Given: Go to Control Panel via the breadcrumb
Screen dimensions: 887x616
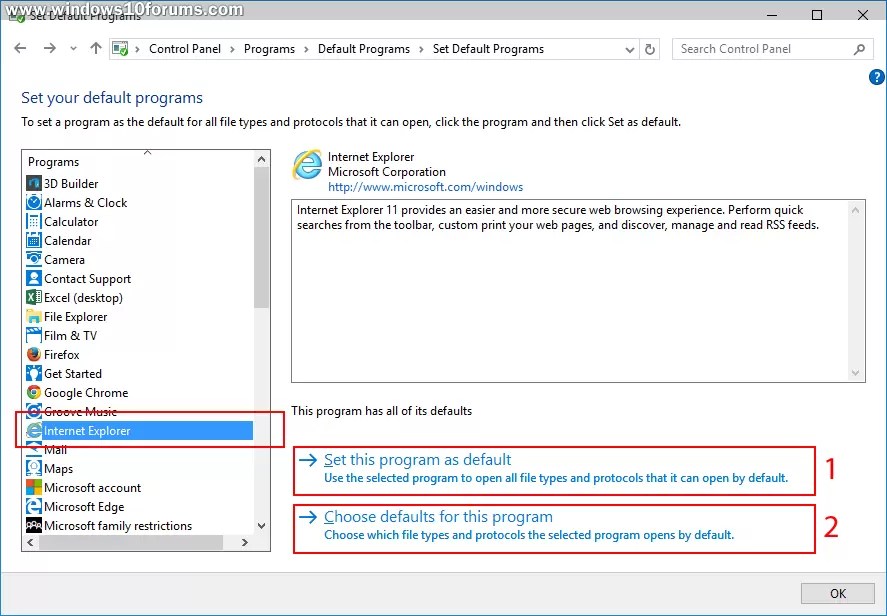Looking at the screenshot, I should 185,48.
